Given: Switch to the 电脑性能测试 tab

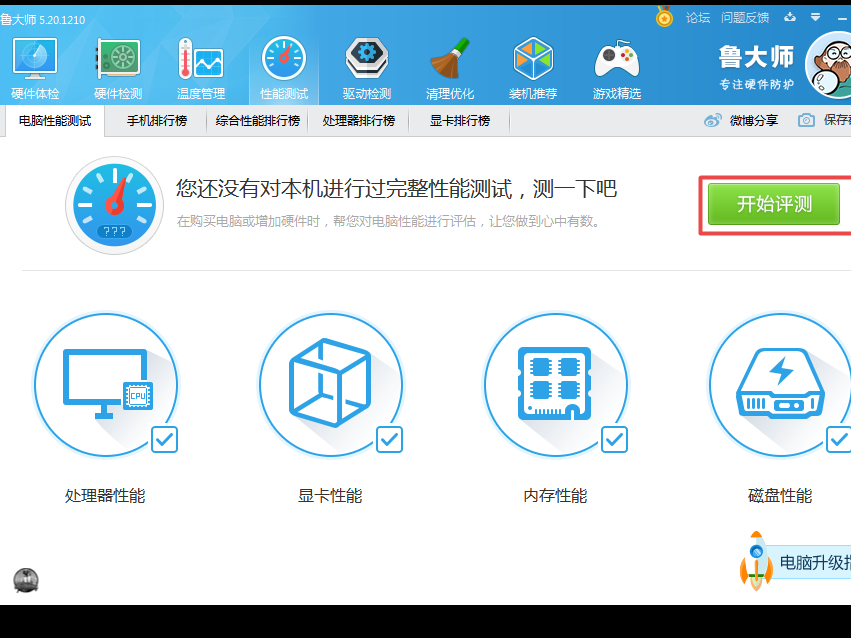Looking at the screenshot, I should [55, 120].
